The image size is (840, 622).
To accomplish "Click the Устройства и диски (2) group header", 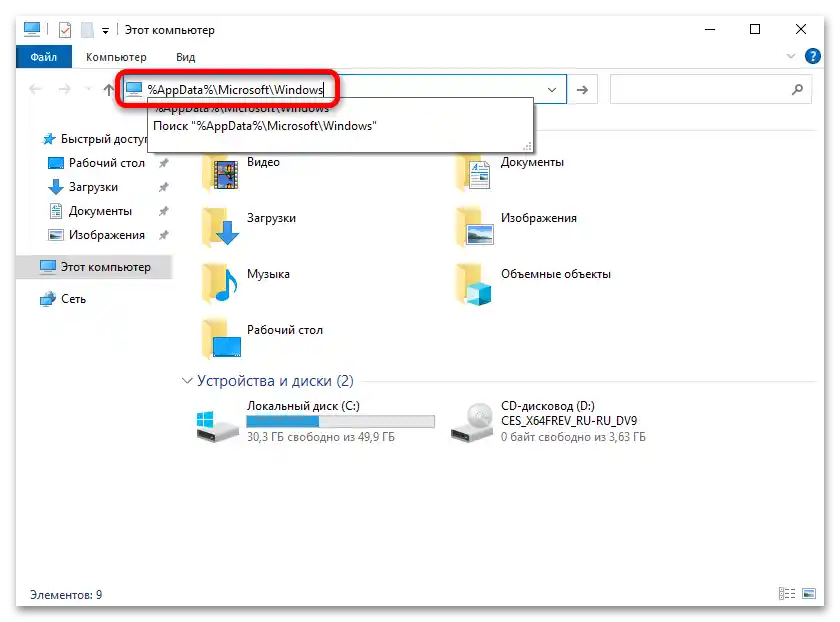I will tap(275, 381).
